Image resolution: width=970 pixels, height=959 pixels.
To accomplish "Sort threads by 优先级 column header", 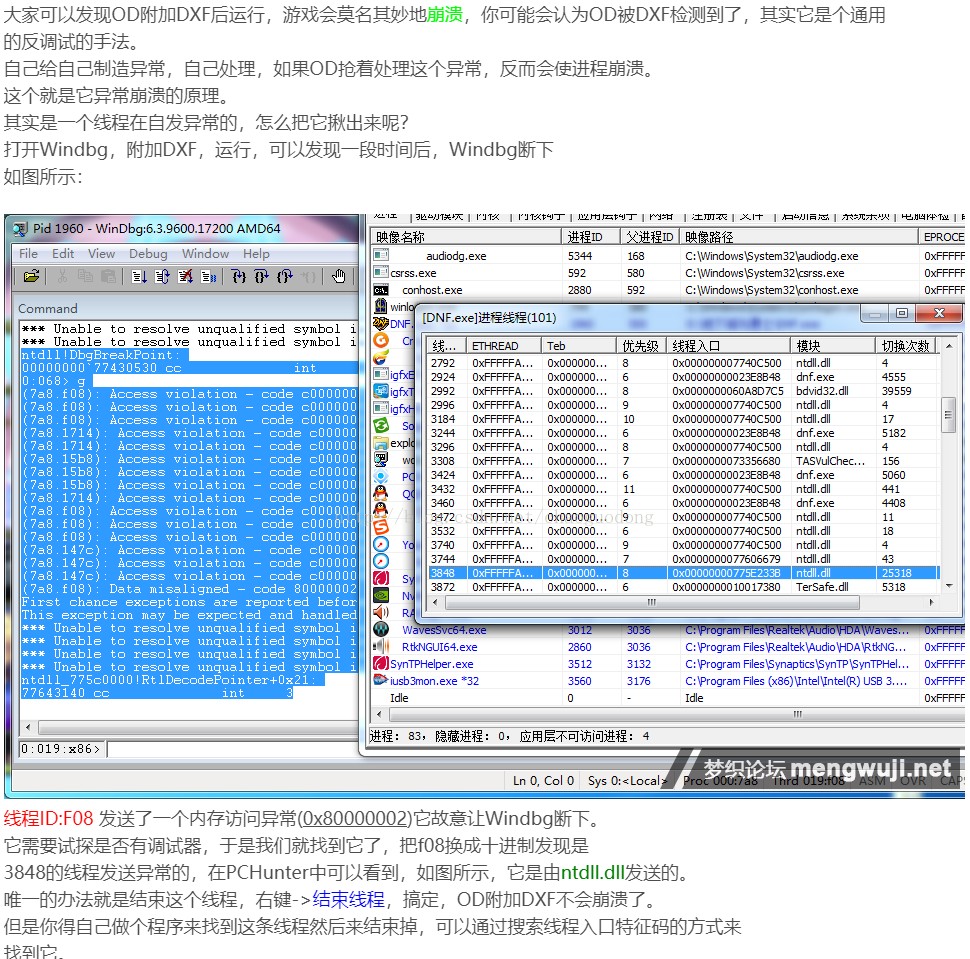I will tap(641, 346).
